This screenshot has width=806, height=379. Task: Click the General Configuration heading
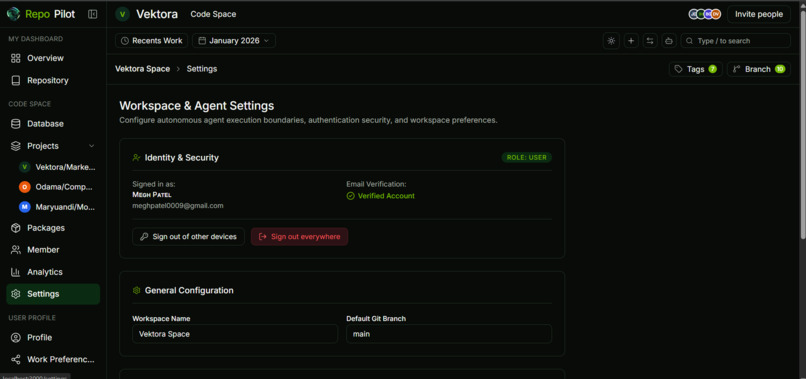pos(189,291)
